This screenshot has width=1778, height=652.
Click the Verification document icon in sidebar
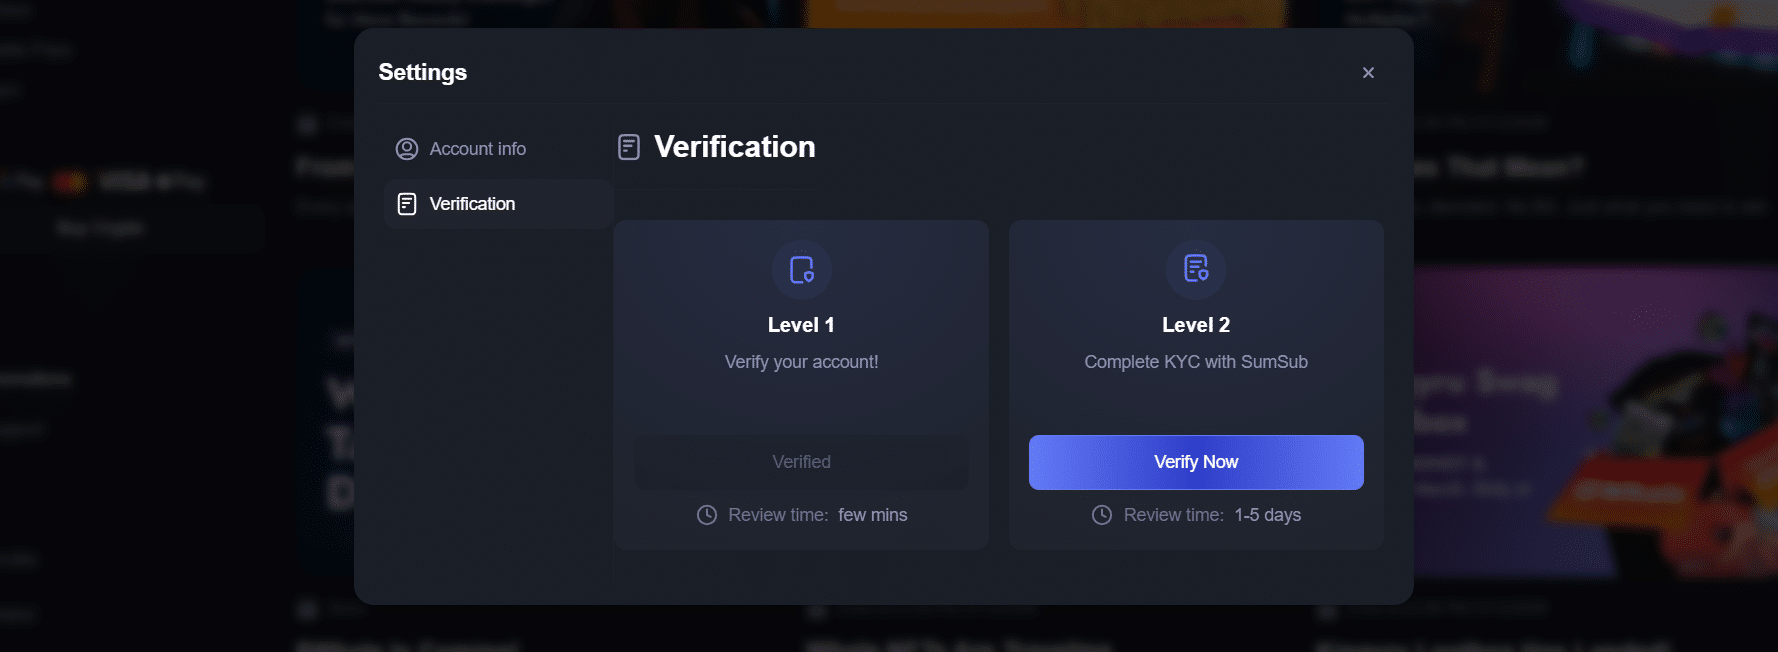click(407, 204)
